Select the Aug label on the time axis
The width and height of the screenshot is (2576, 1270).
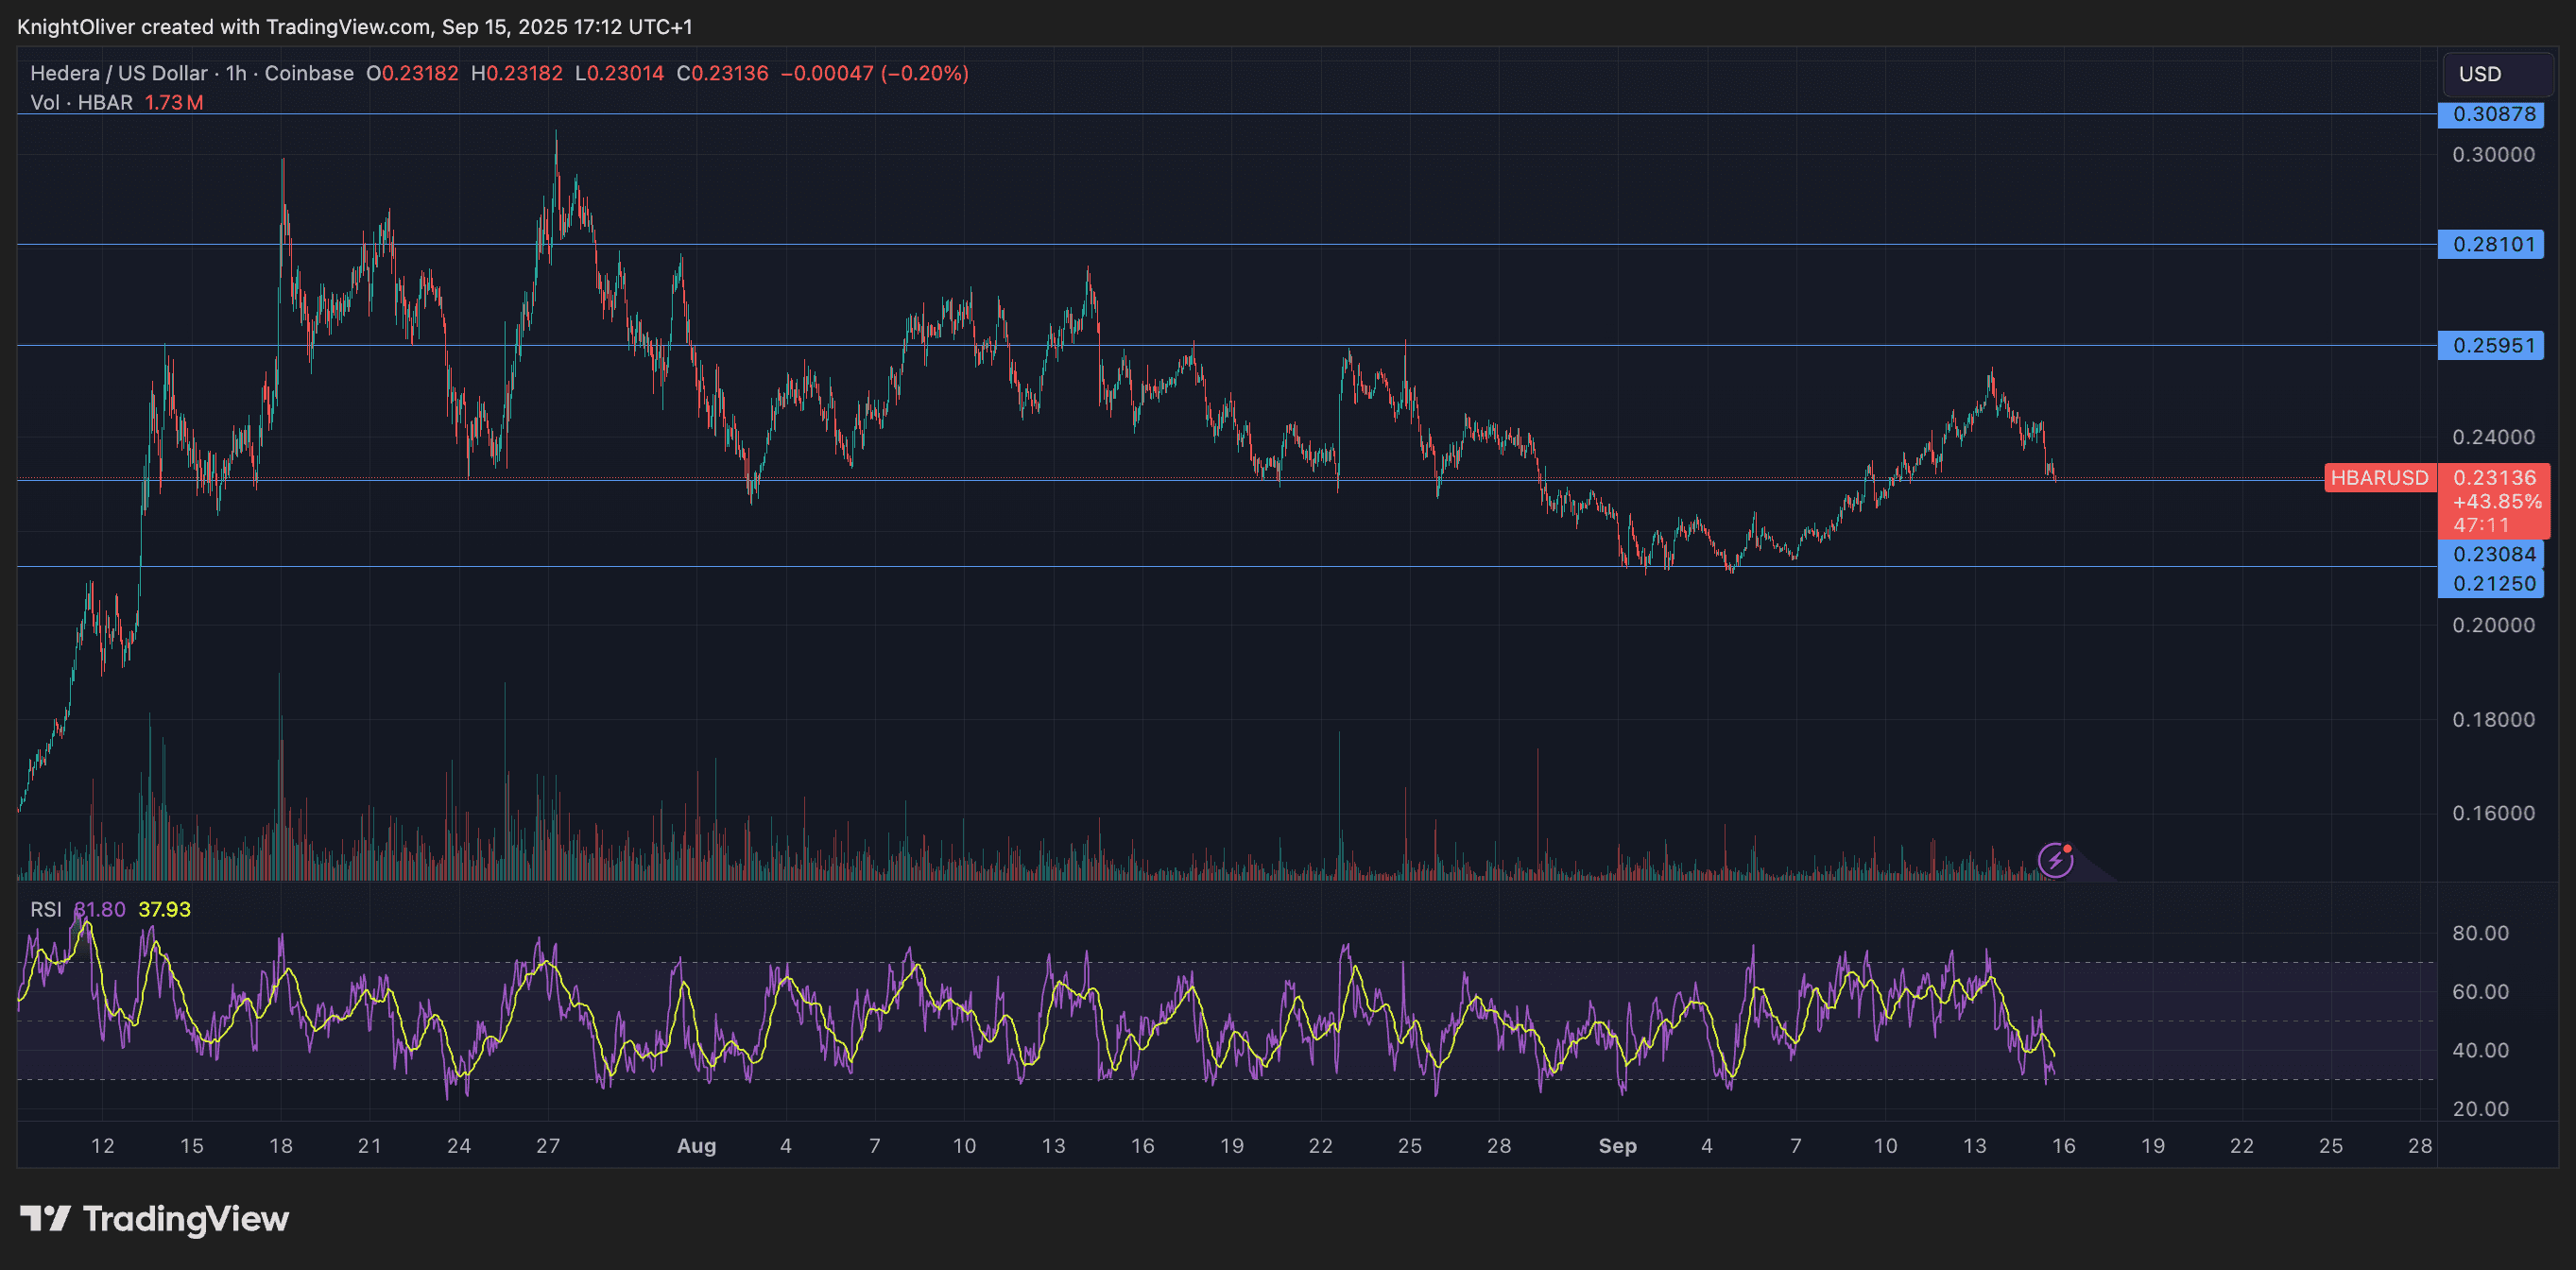tap(697, 1147)
